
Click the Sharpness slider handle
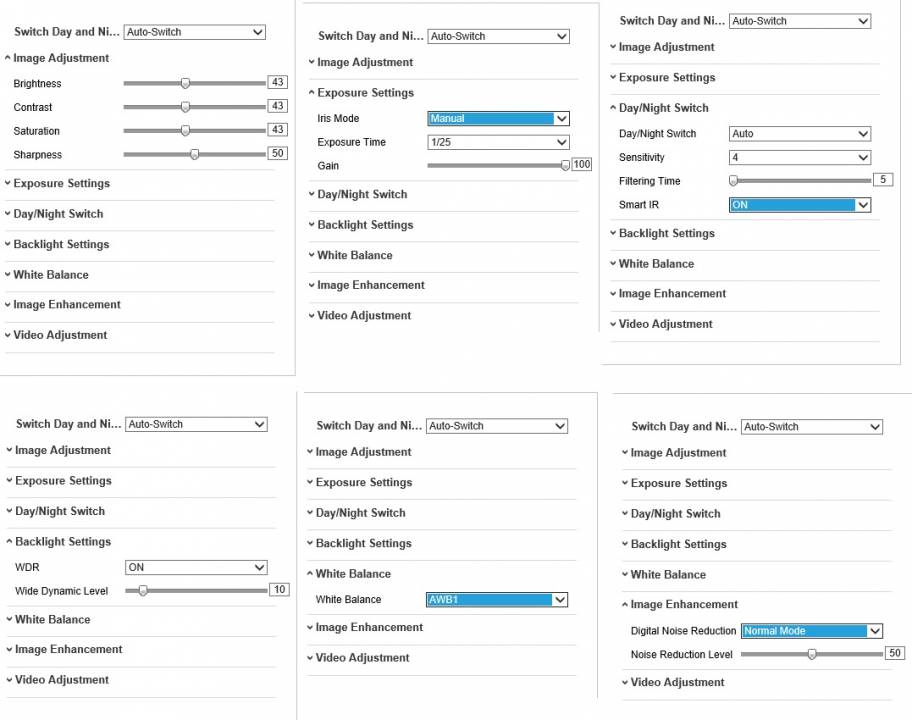coord(195,154)
